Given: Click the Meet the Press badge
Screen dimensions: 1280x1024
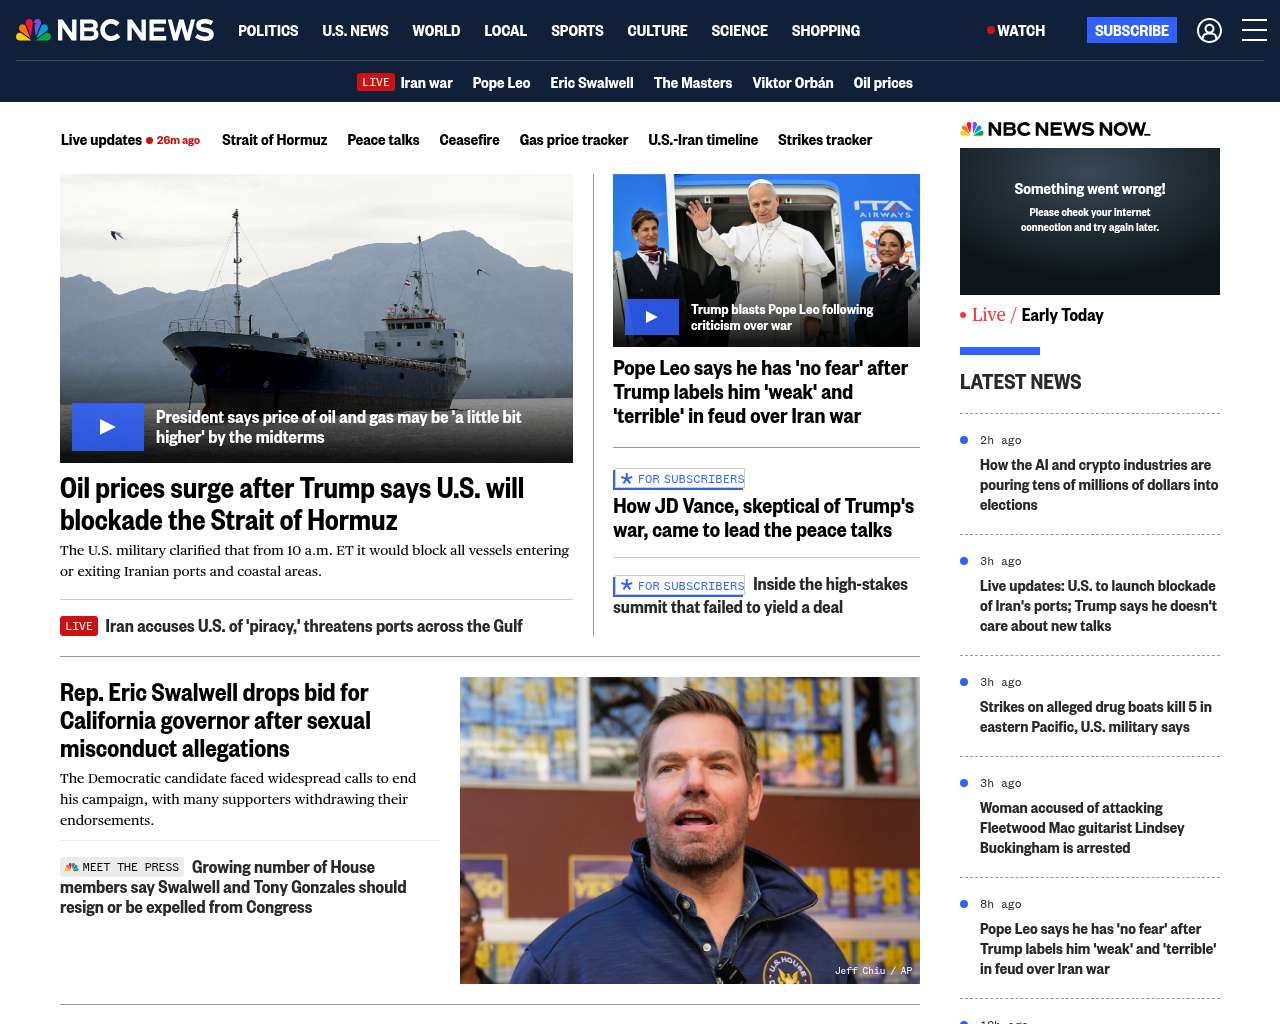Looking at the screenshot, I should tap(122, 867).
